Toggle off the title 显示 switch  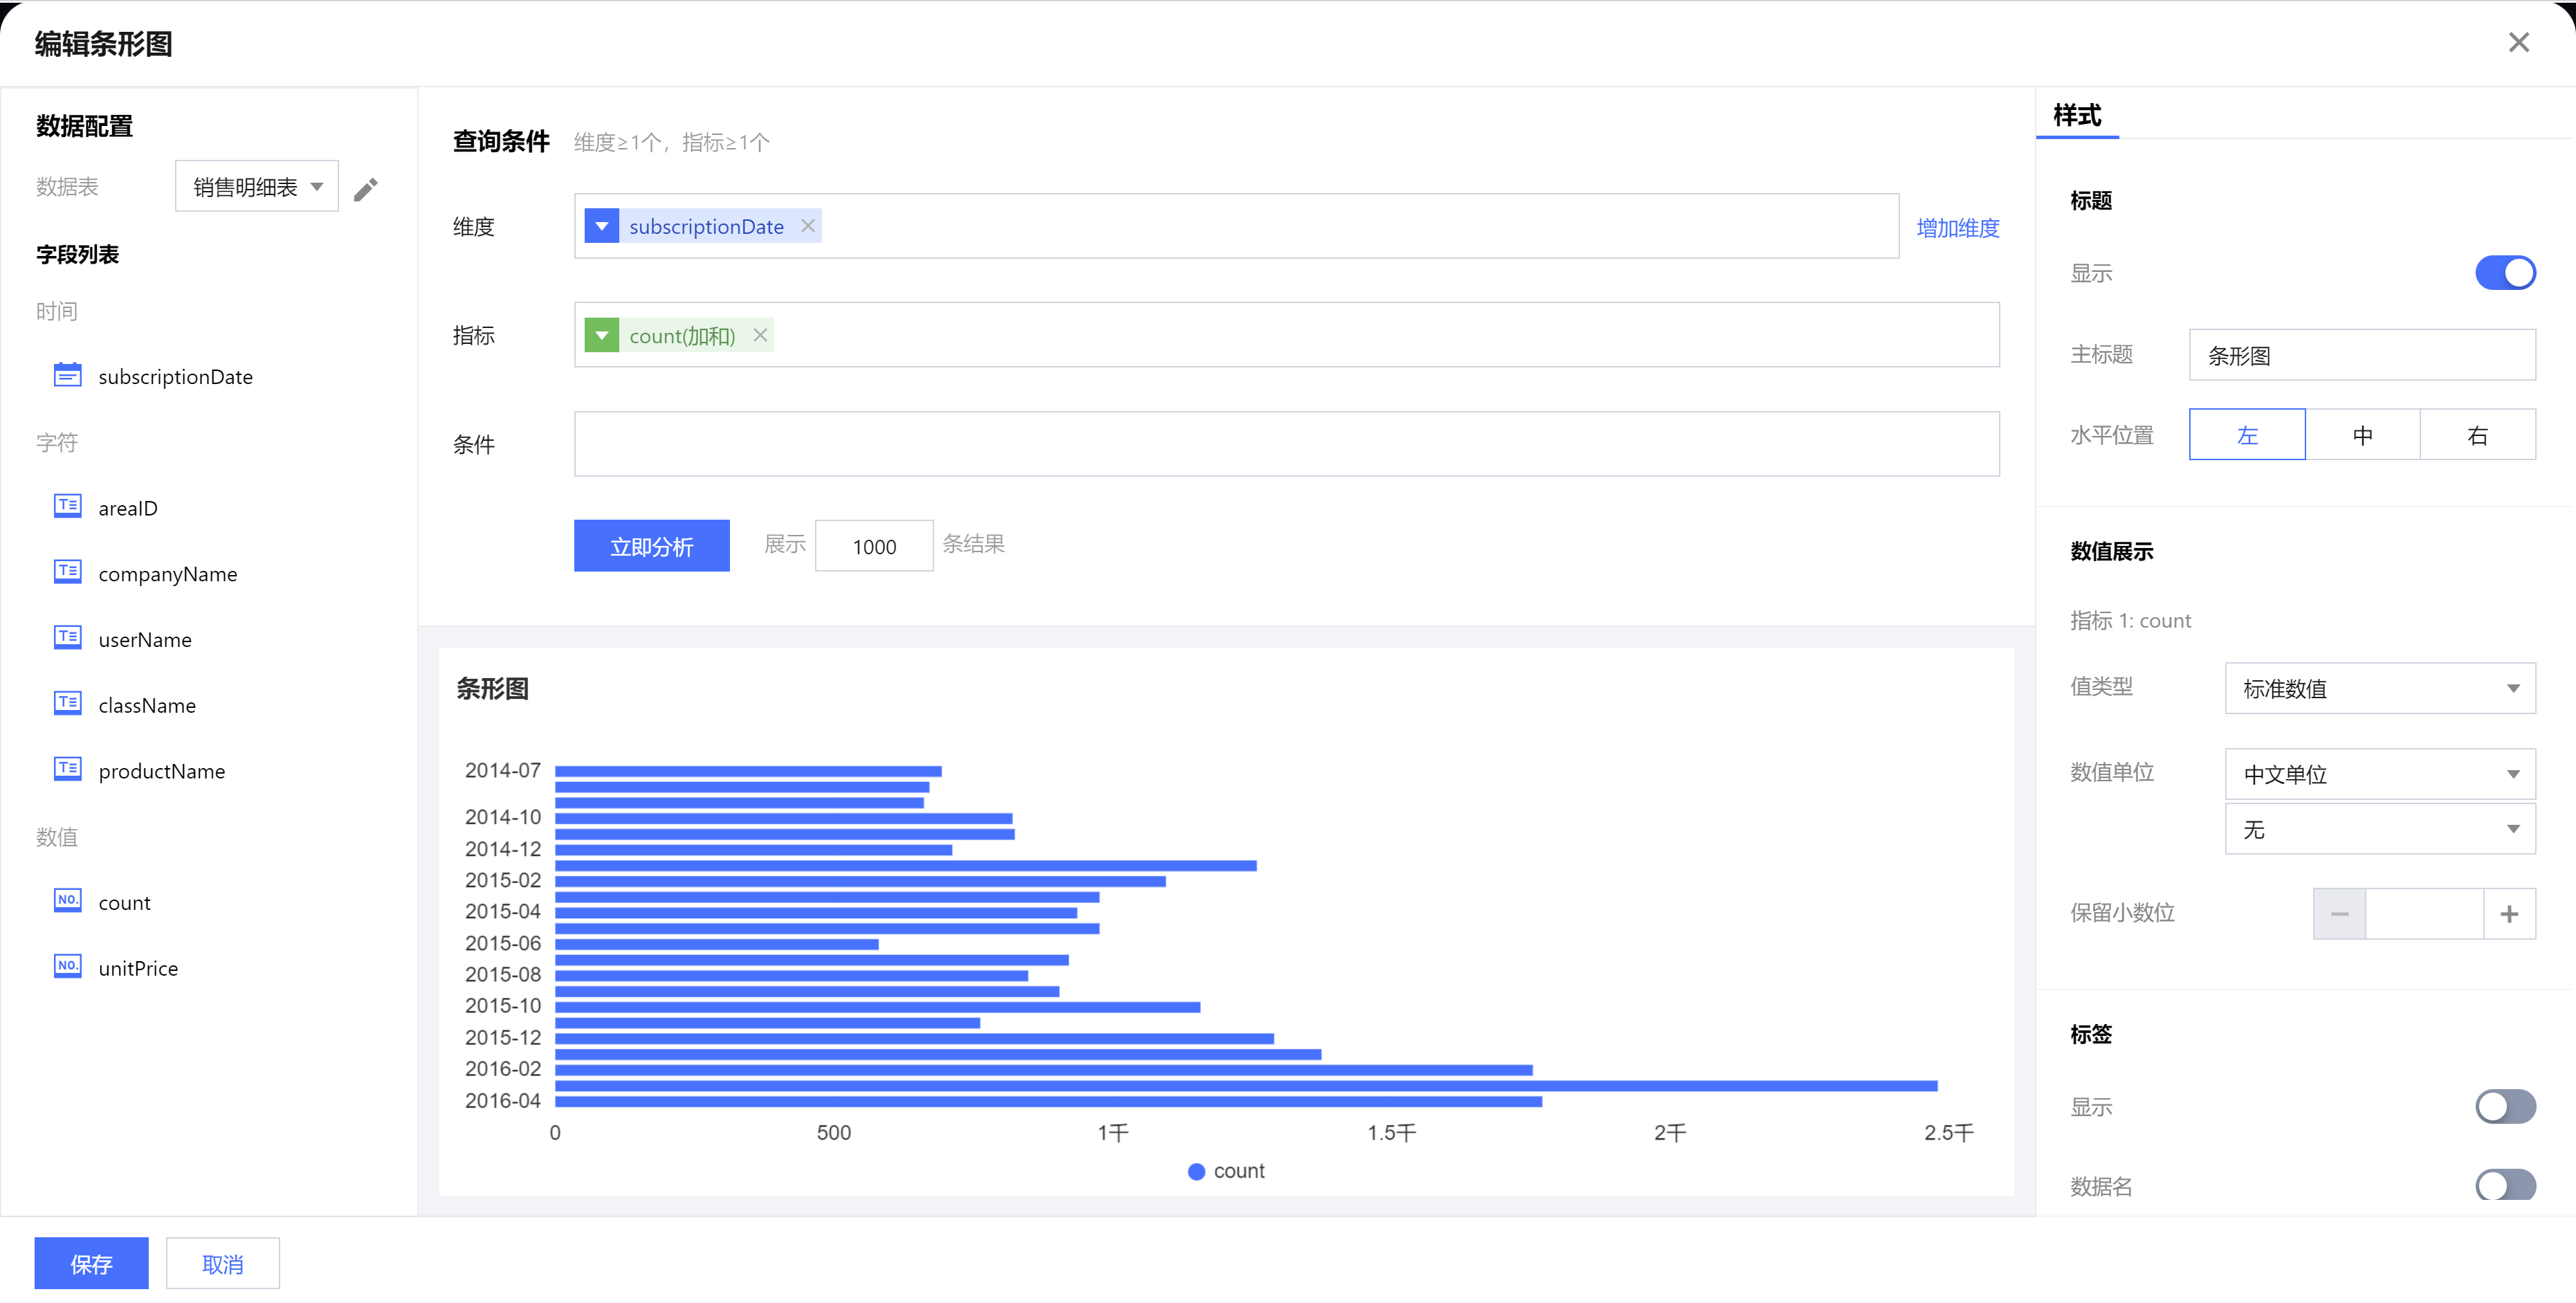coord(2504,272)
